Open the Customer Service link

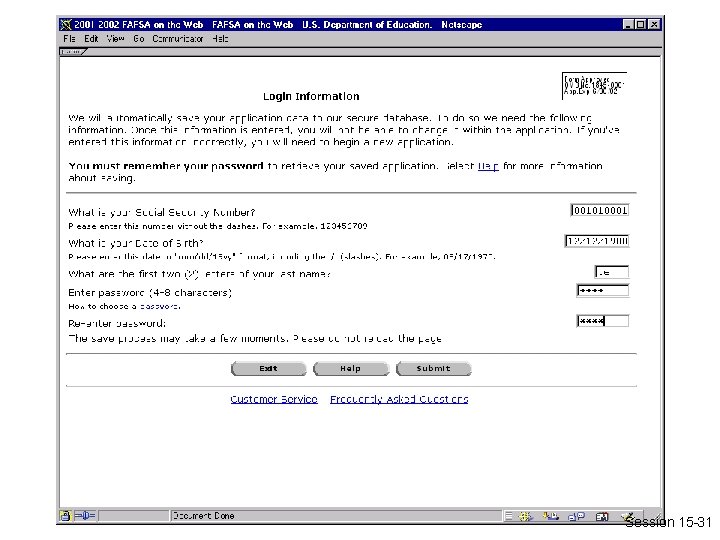coord(274,399)
